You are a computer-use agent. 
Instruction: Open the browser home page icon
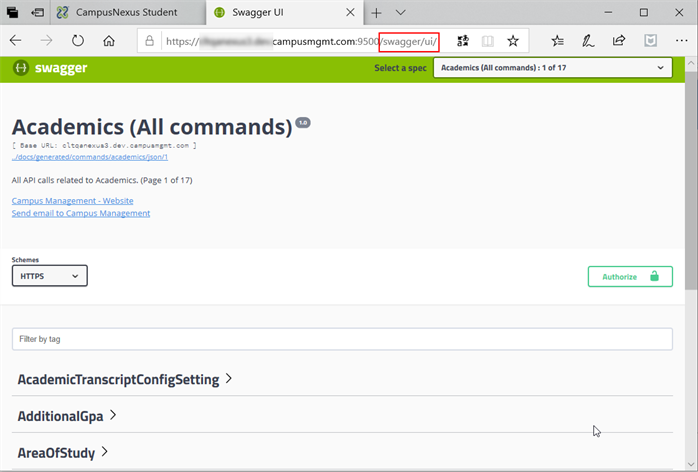tap(109, 41)
